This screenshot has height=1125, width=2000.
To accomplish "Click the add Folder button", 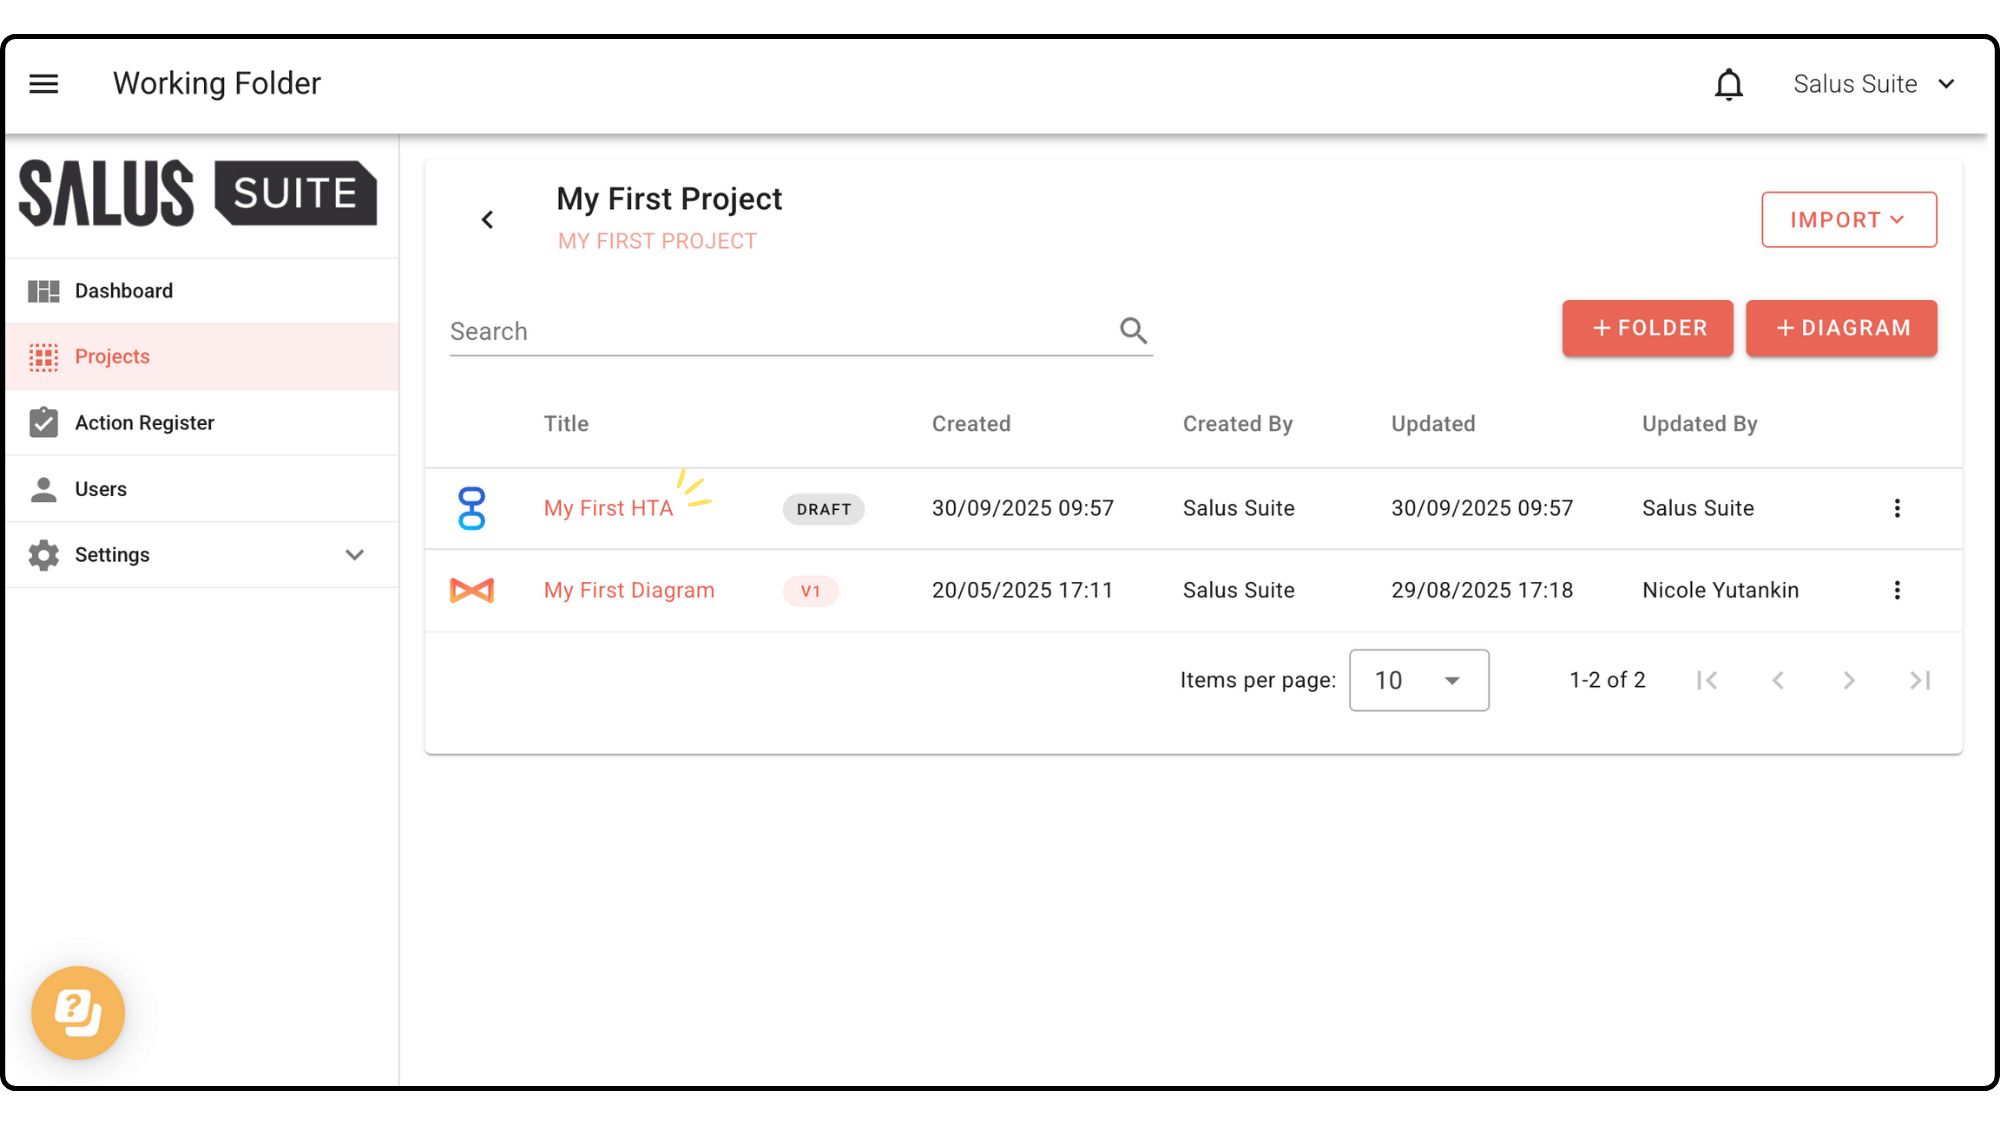I will [1647, 328].
